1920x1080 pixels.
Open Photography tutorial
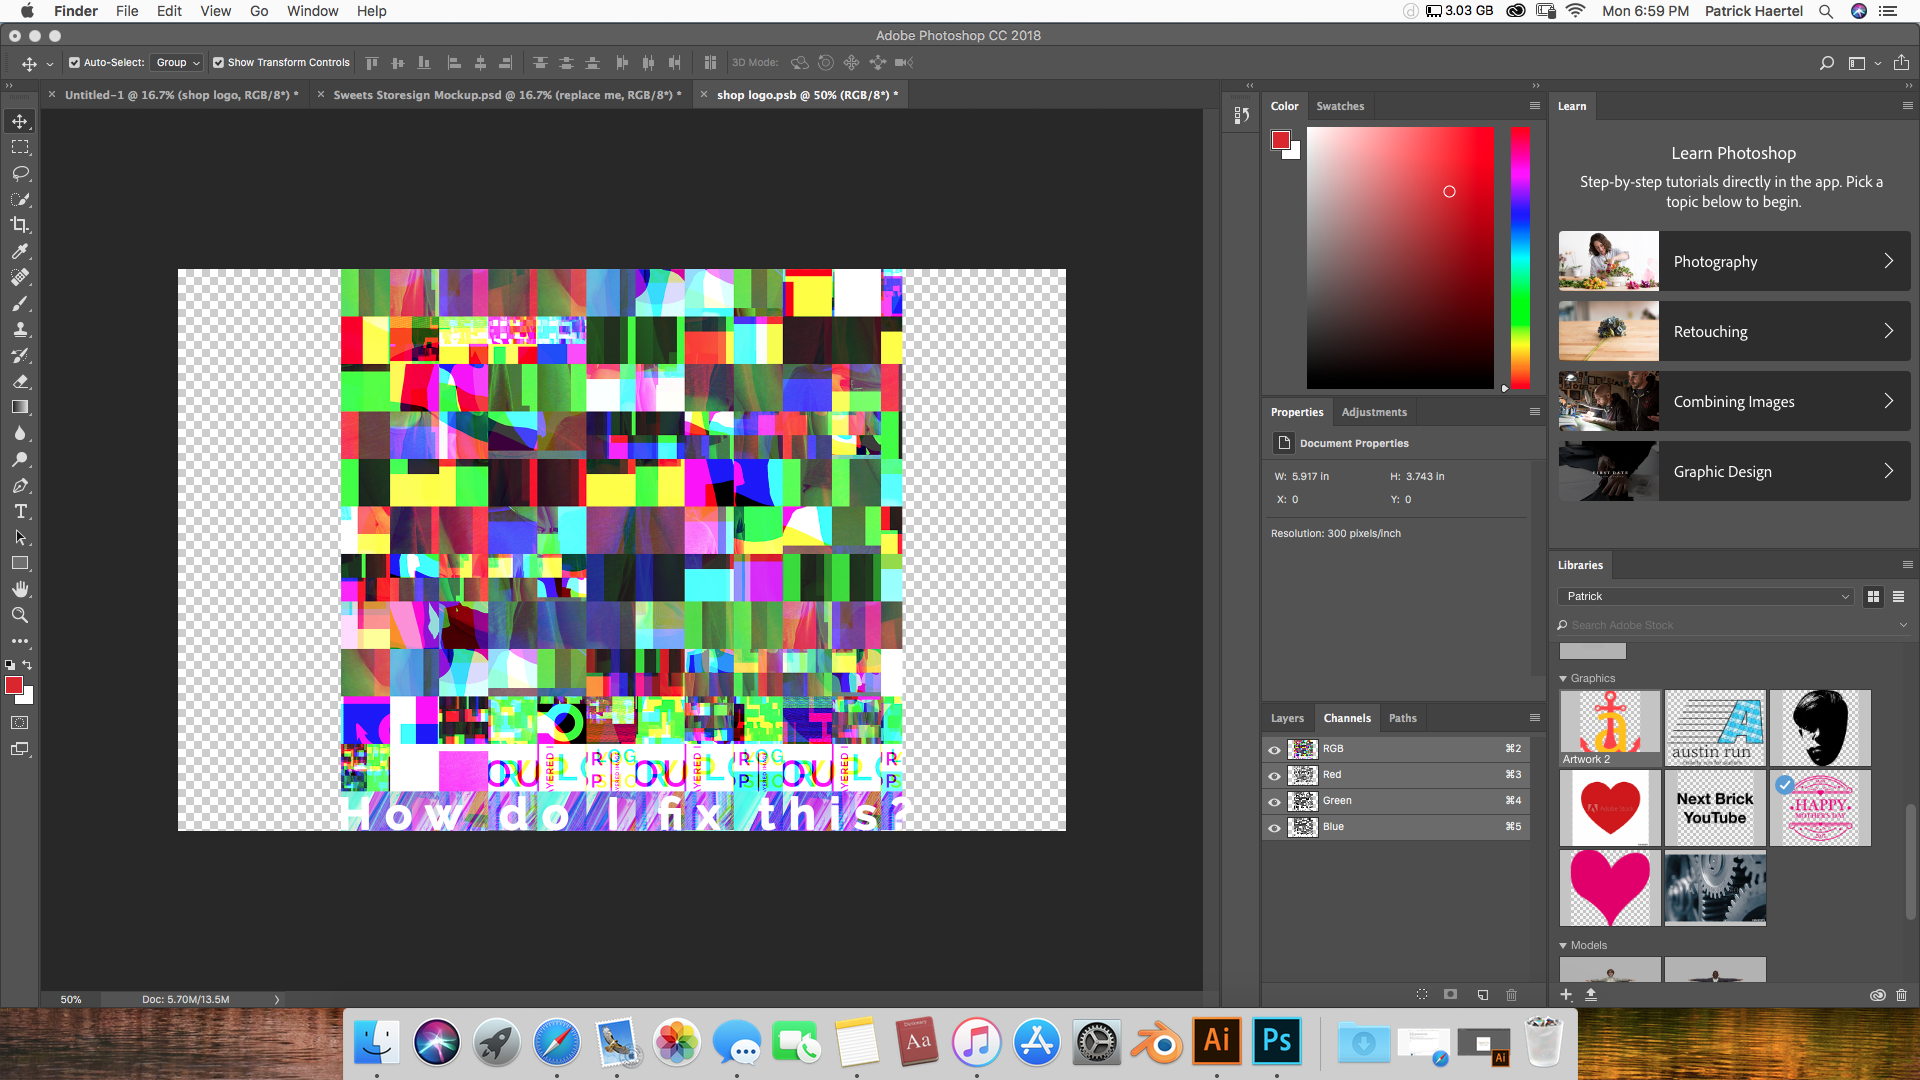1733,260
